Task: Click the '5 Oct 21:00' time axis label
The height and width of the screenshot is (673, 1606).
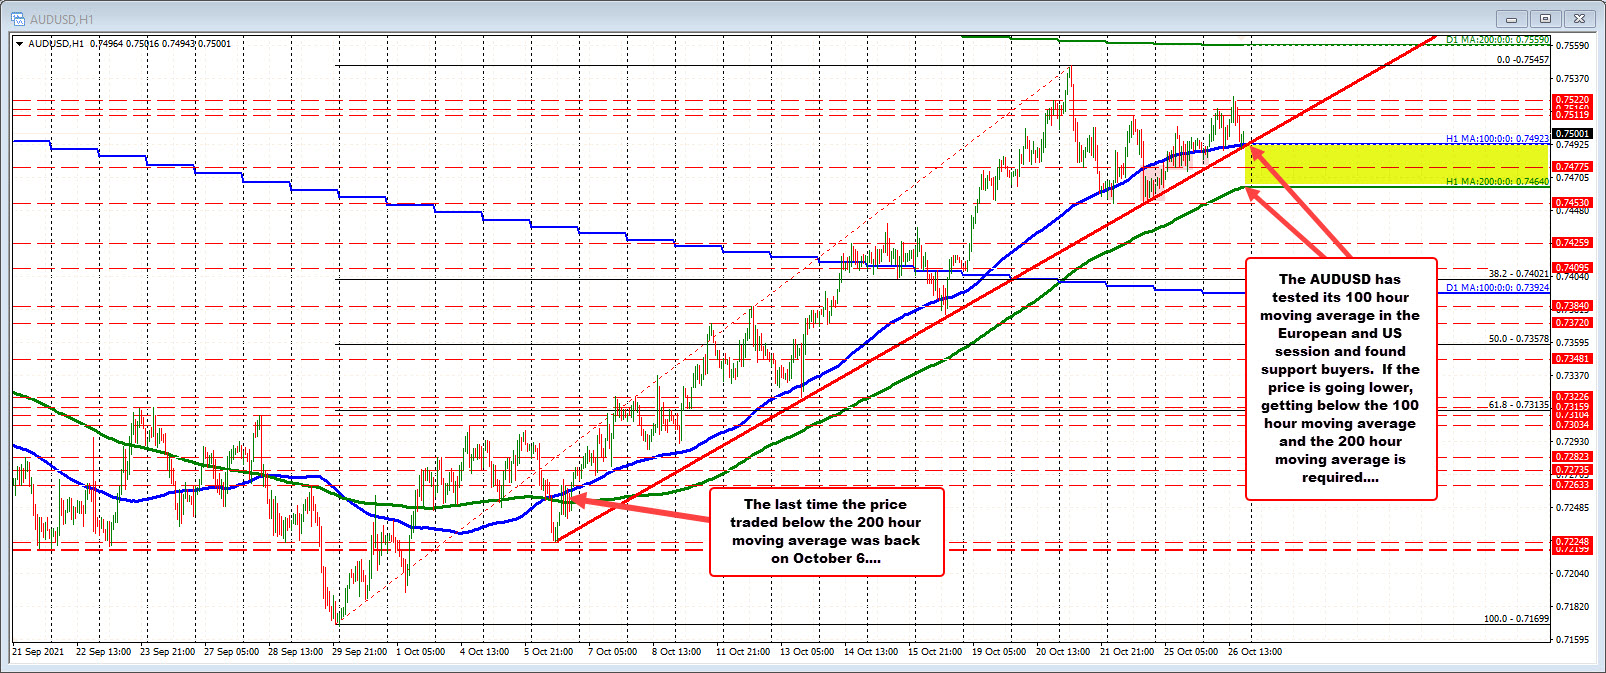Action: coord(549,652)
